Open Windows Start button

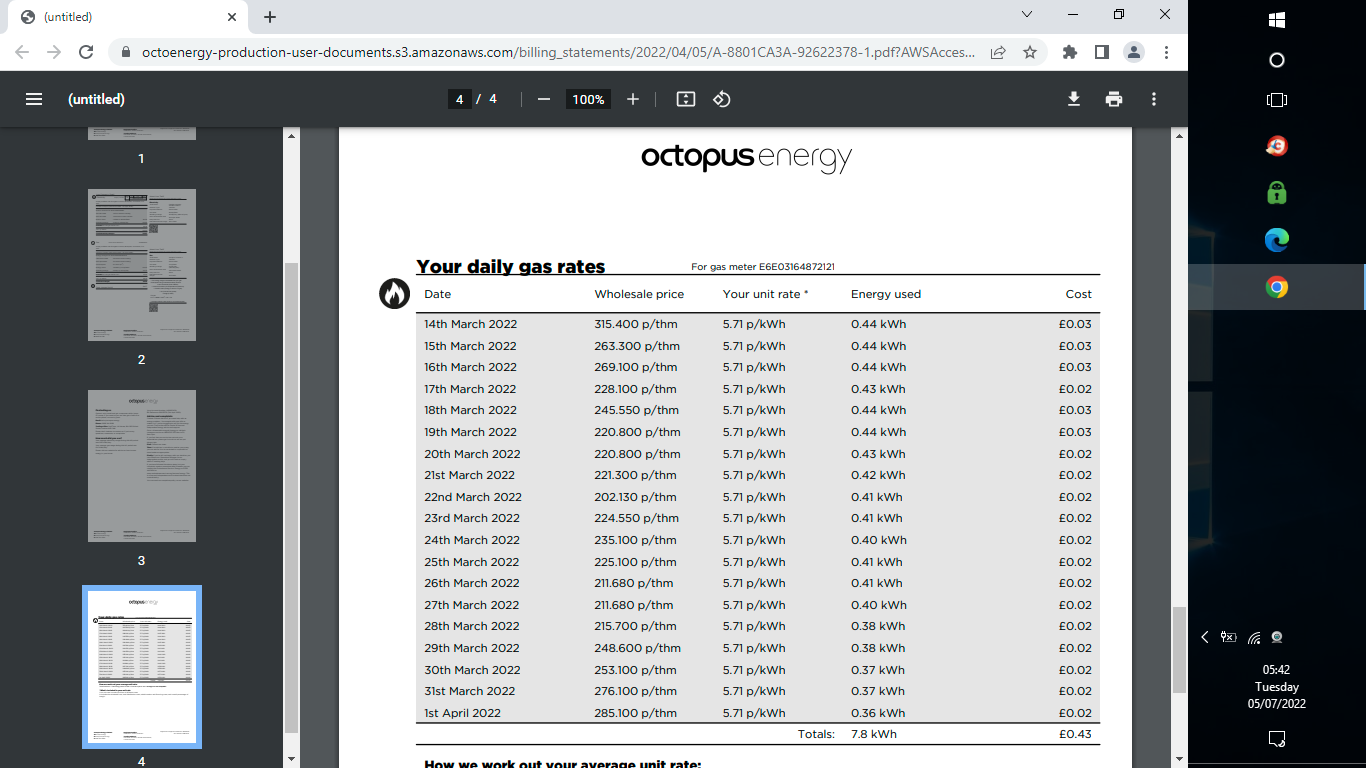(1277, 20)
